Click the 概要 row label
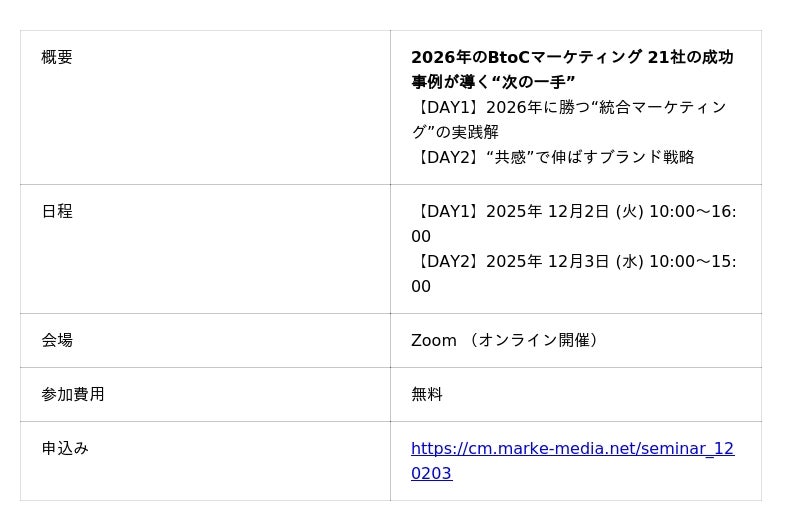 tap(57, 58)
